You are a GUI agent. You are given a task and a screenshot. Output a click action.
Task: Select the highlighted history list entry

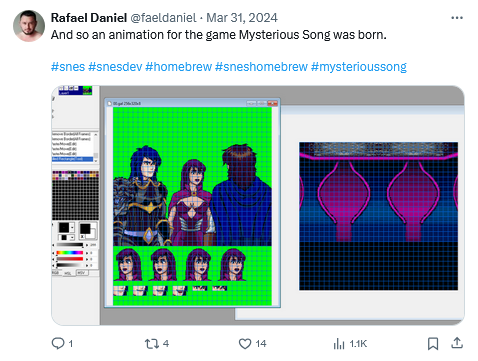[72, 159]
